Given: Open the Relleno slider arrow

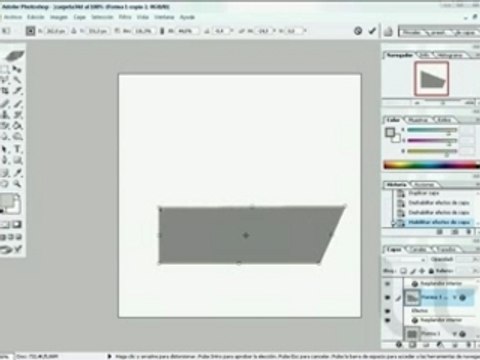Looking at the screenshot, I should click(x=475, y=271).
